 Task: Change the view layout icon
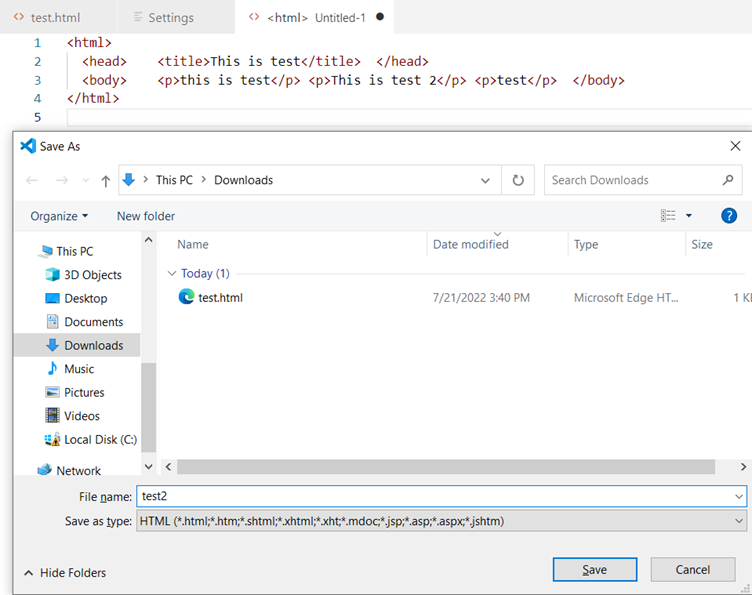click(x=668, y=216)
